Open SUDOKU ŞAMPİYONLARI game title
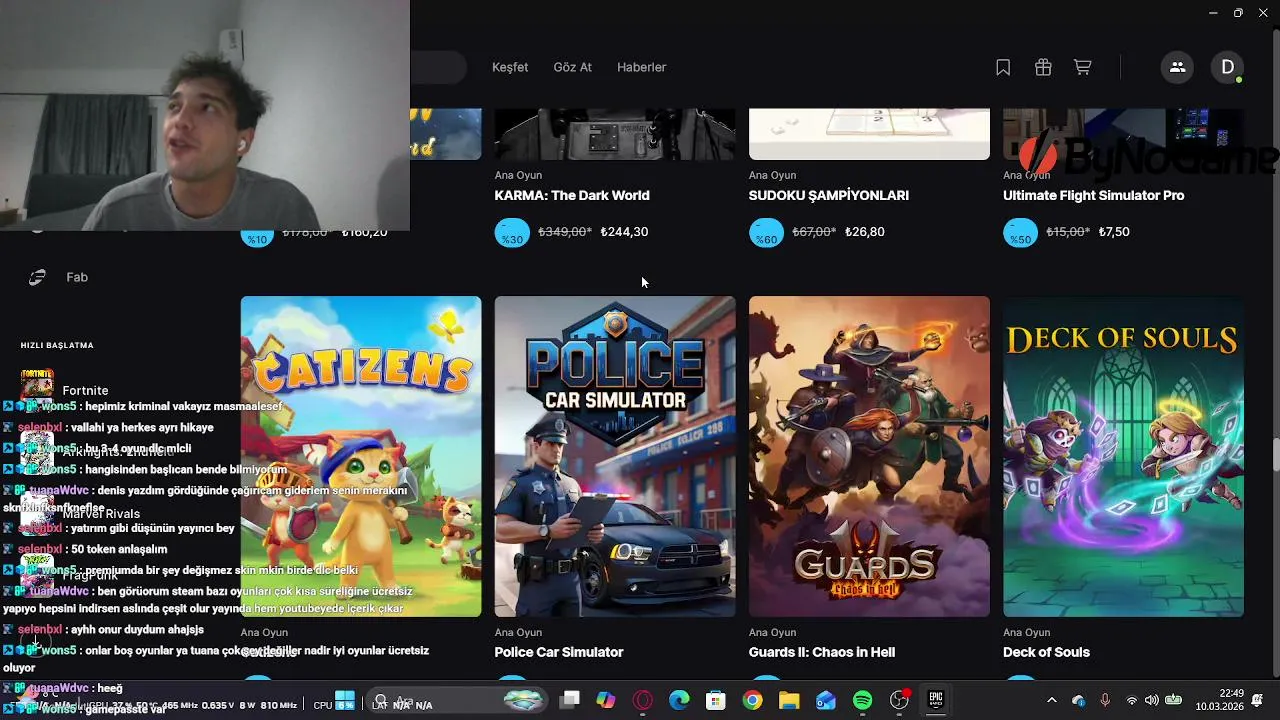Screen dimensions: 1280x720 829,195
